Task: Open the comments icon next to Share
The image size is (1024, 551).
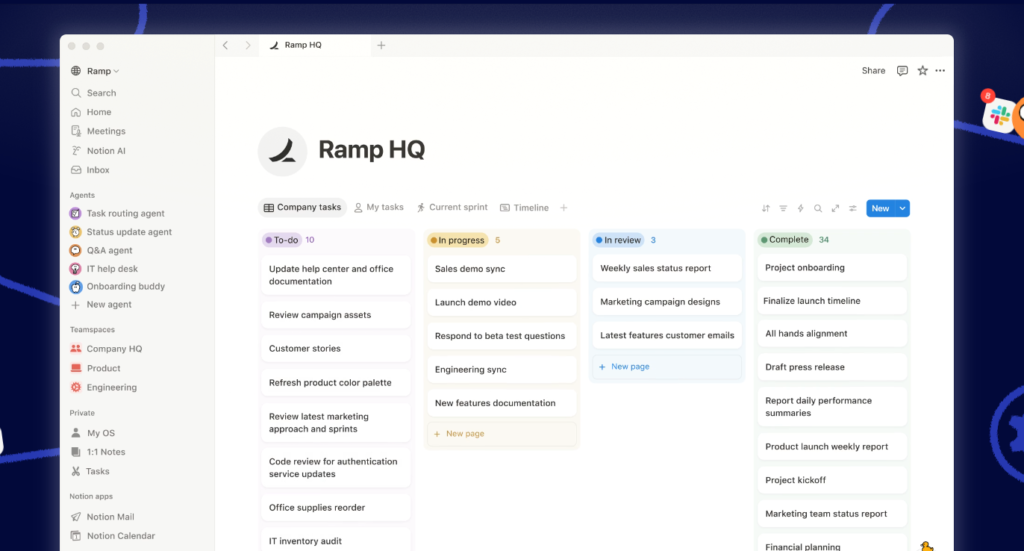Action: 902,71
